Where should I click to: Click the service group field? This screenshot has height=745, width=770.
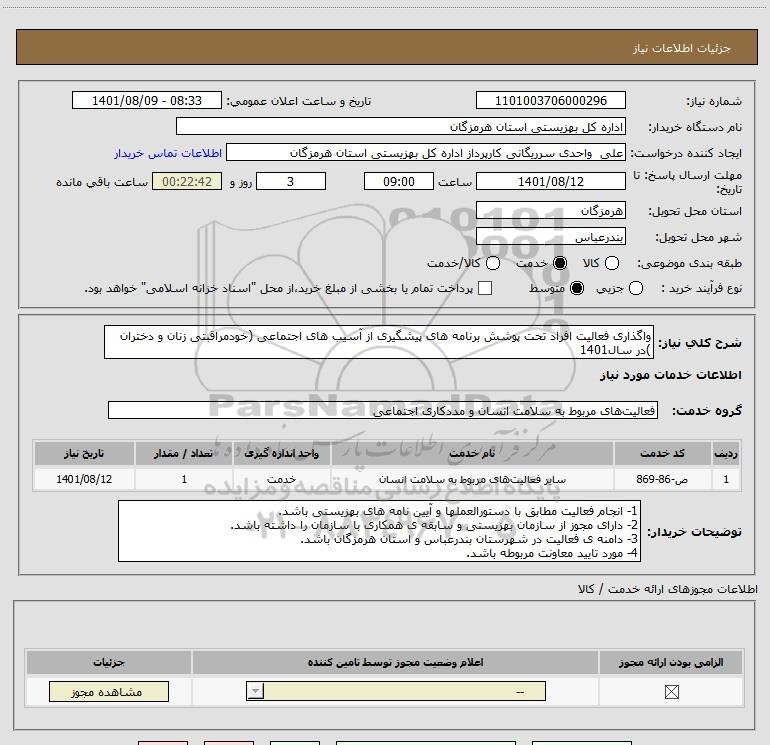pos(383,410)
